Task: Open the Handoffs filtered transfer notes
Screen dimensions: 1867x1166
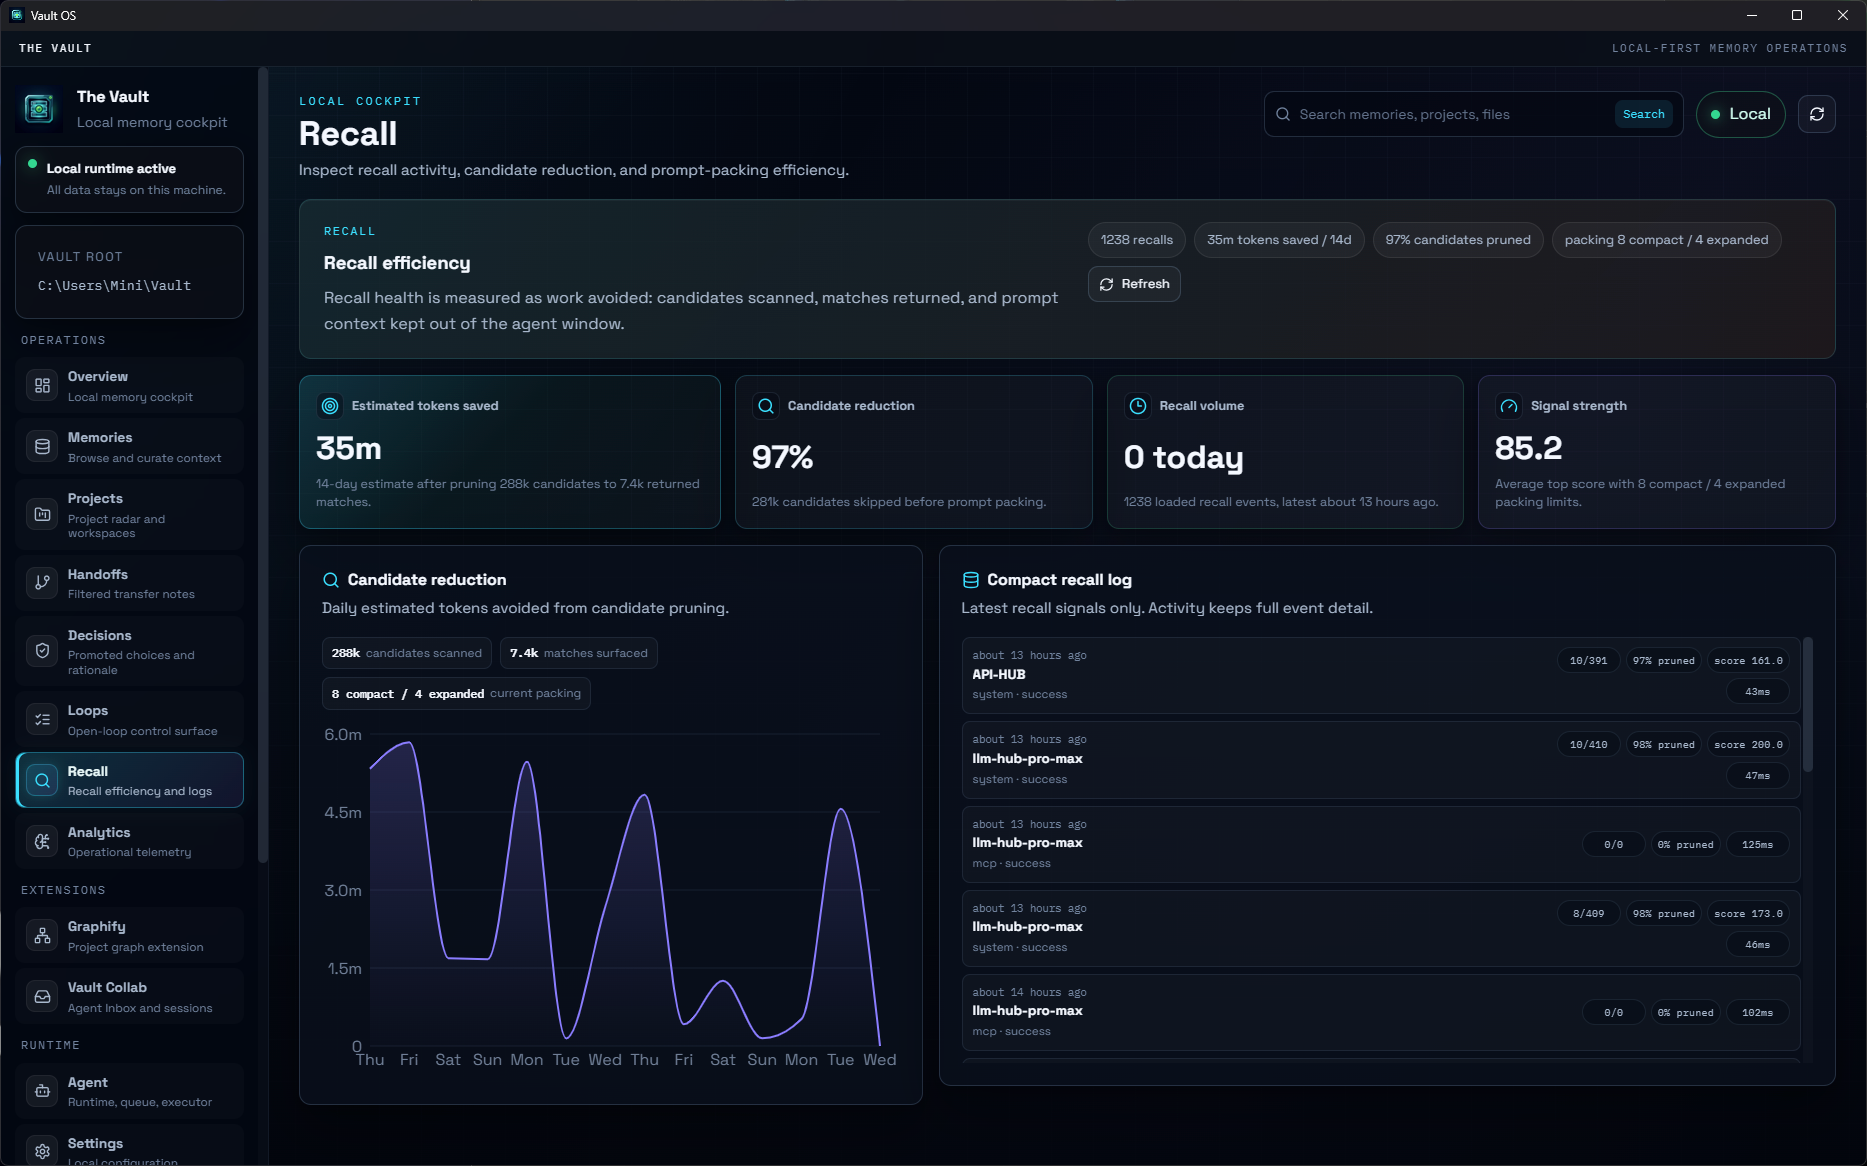Action: 130,583
